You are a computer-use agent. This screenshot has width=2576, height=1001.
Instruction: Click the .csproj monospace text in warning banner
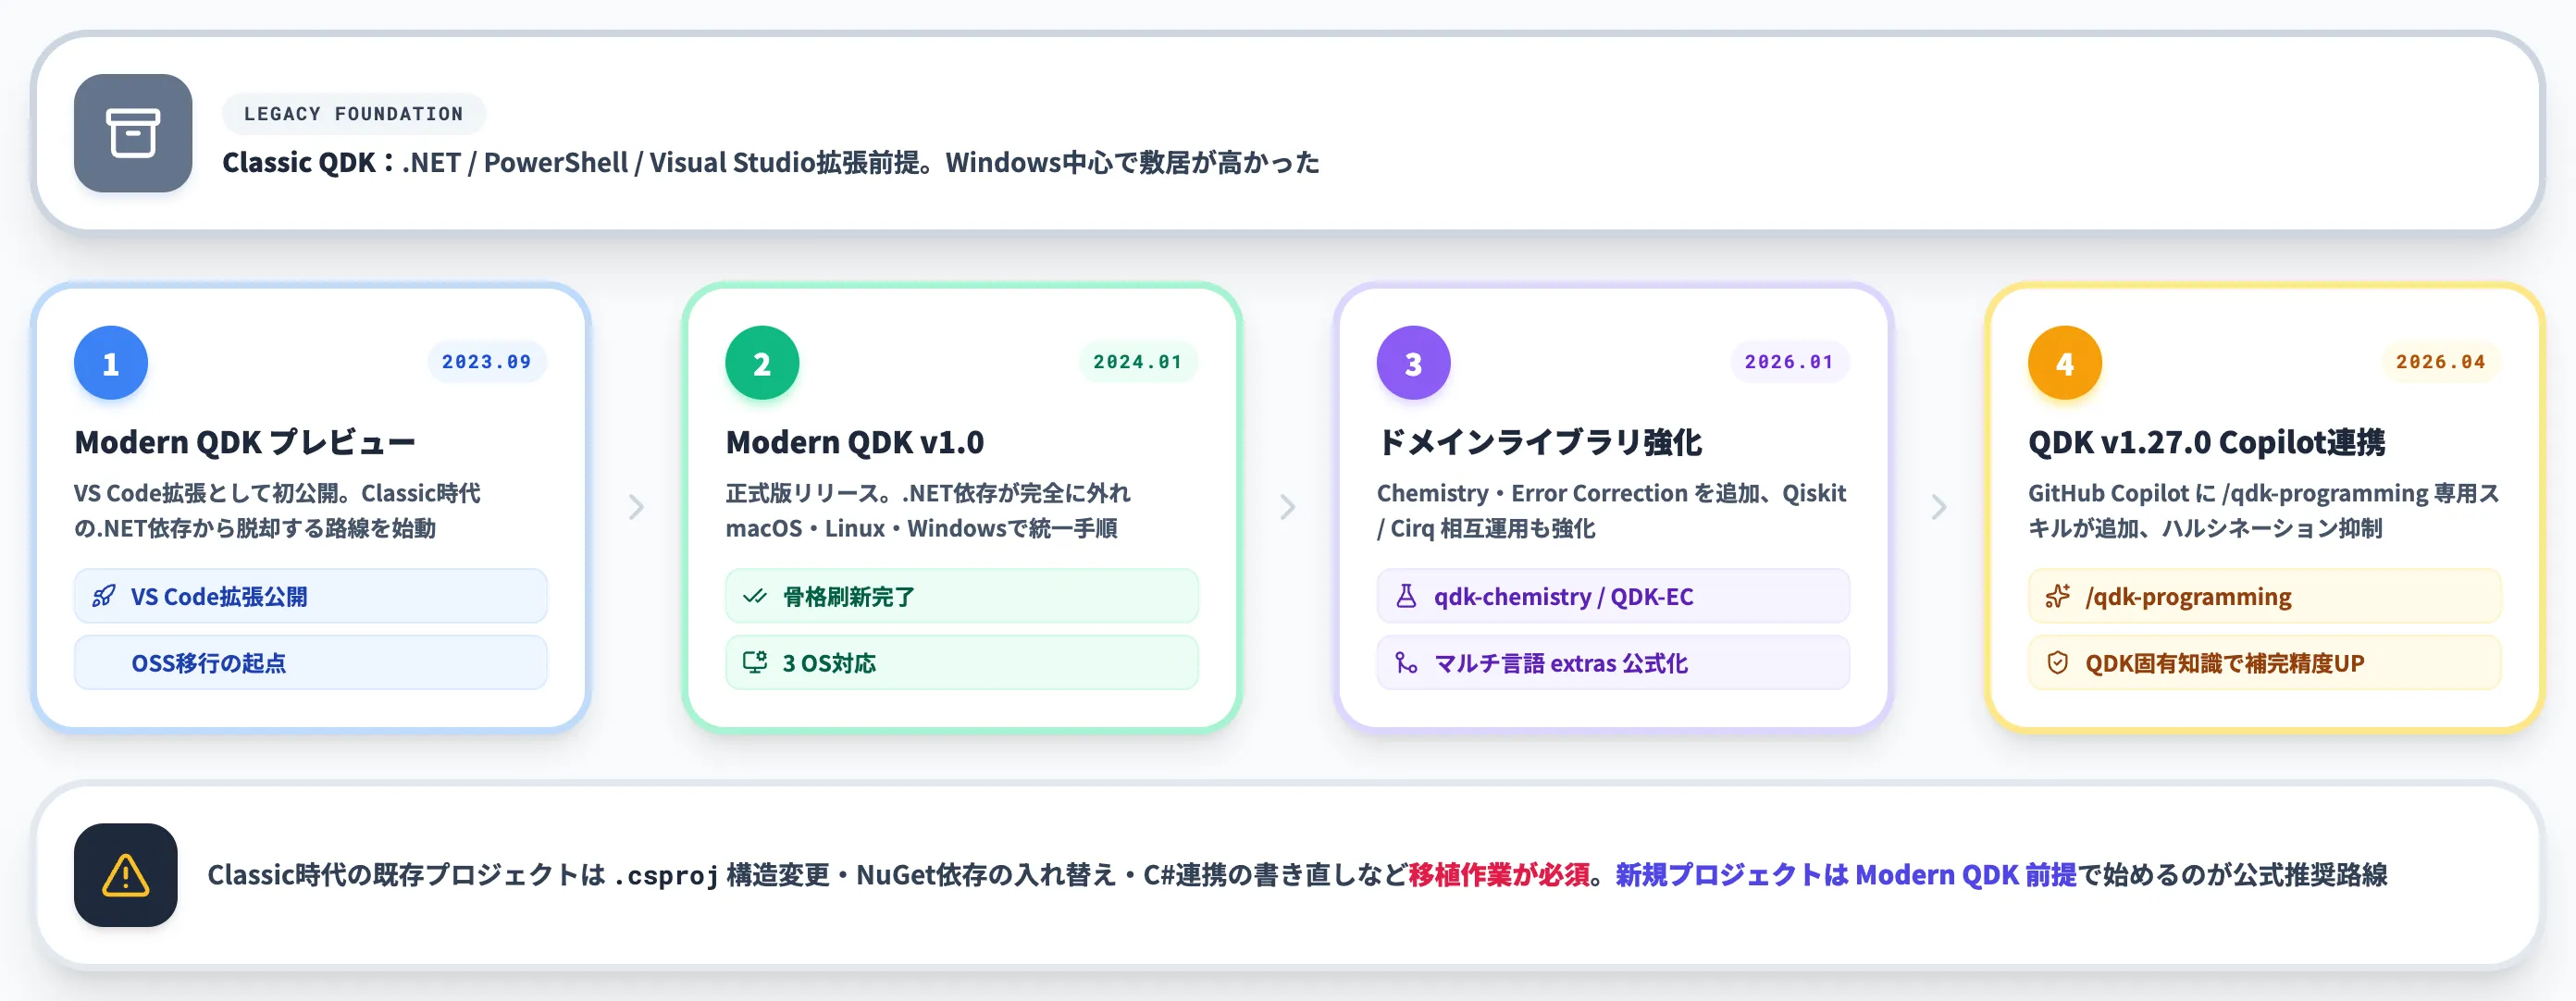click(666, 876)
